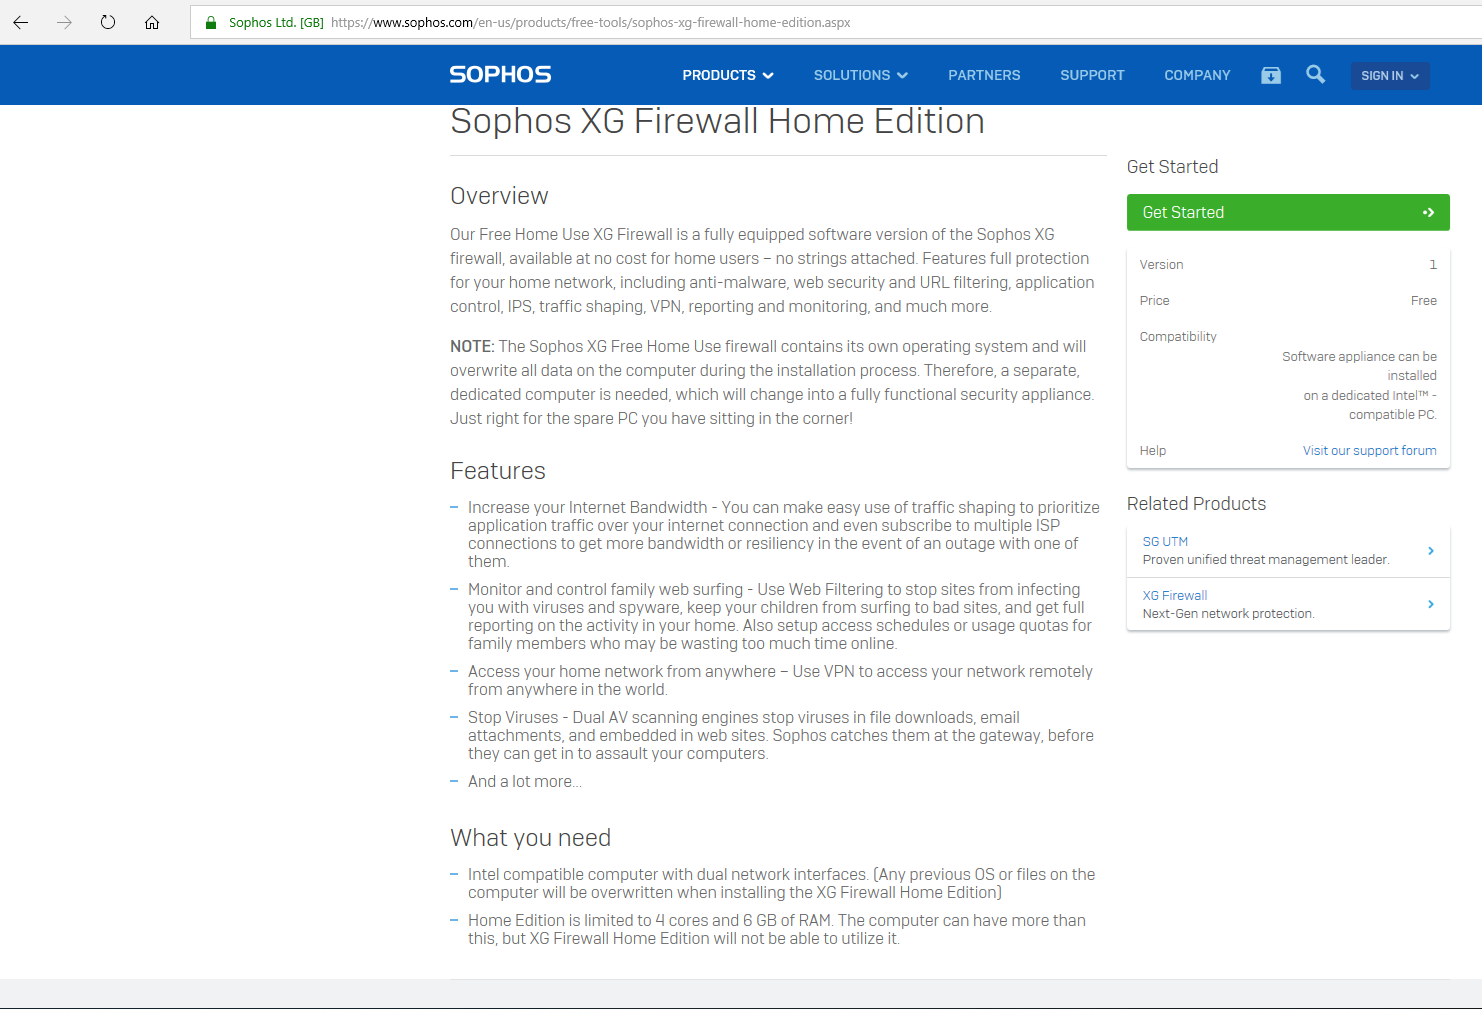
Task: Click the Price value Free
Action: (1424, 301)
